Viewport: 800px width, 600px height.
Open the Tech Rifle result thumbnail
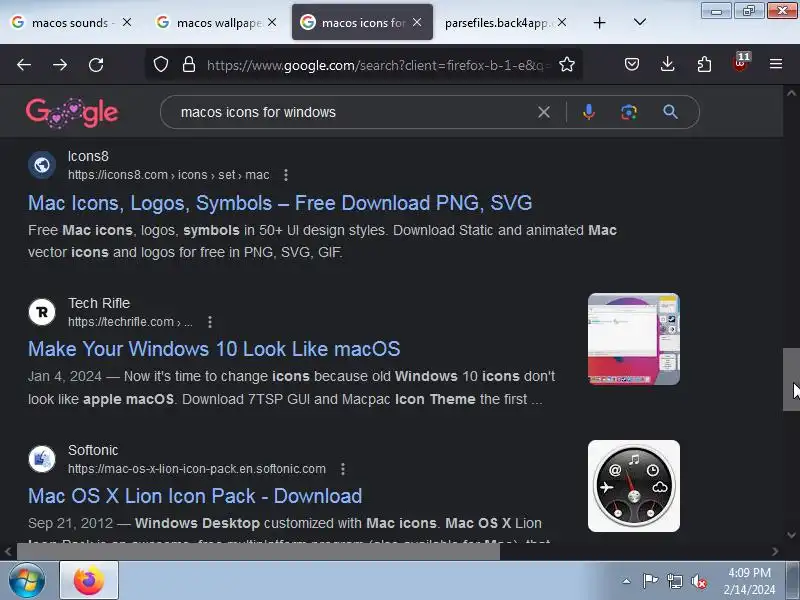point(634,339)
